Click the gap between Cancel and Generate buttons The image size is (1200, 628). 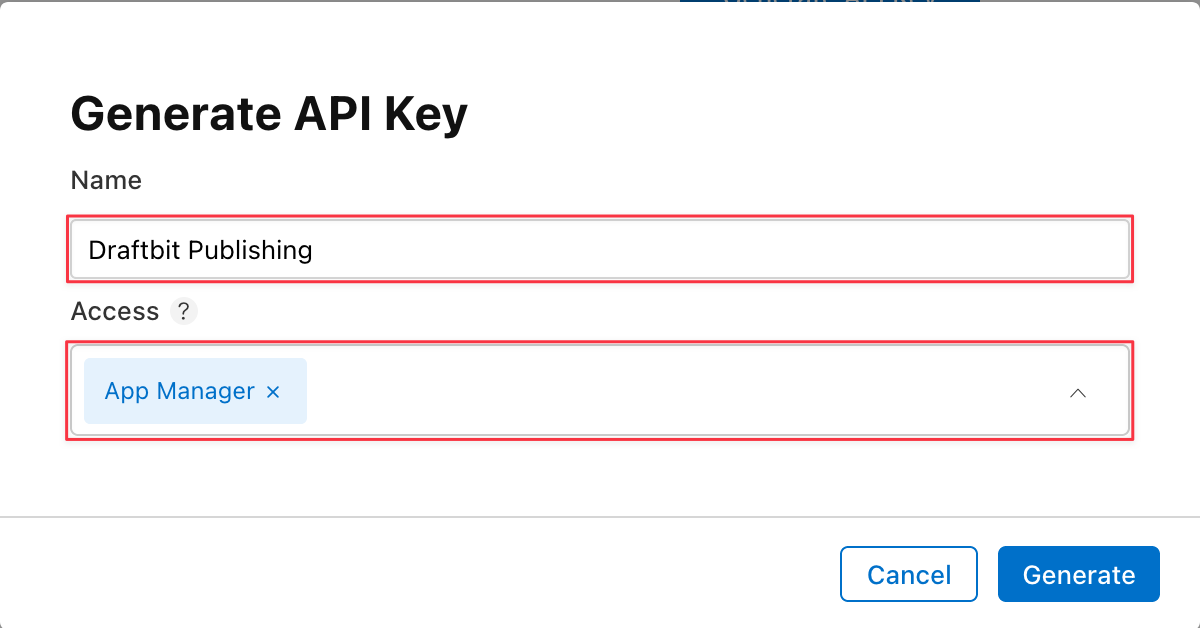click(988, 574)
